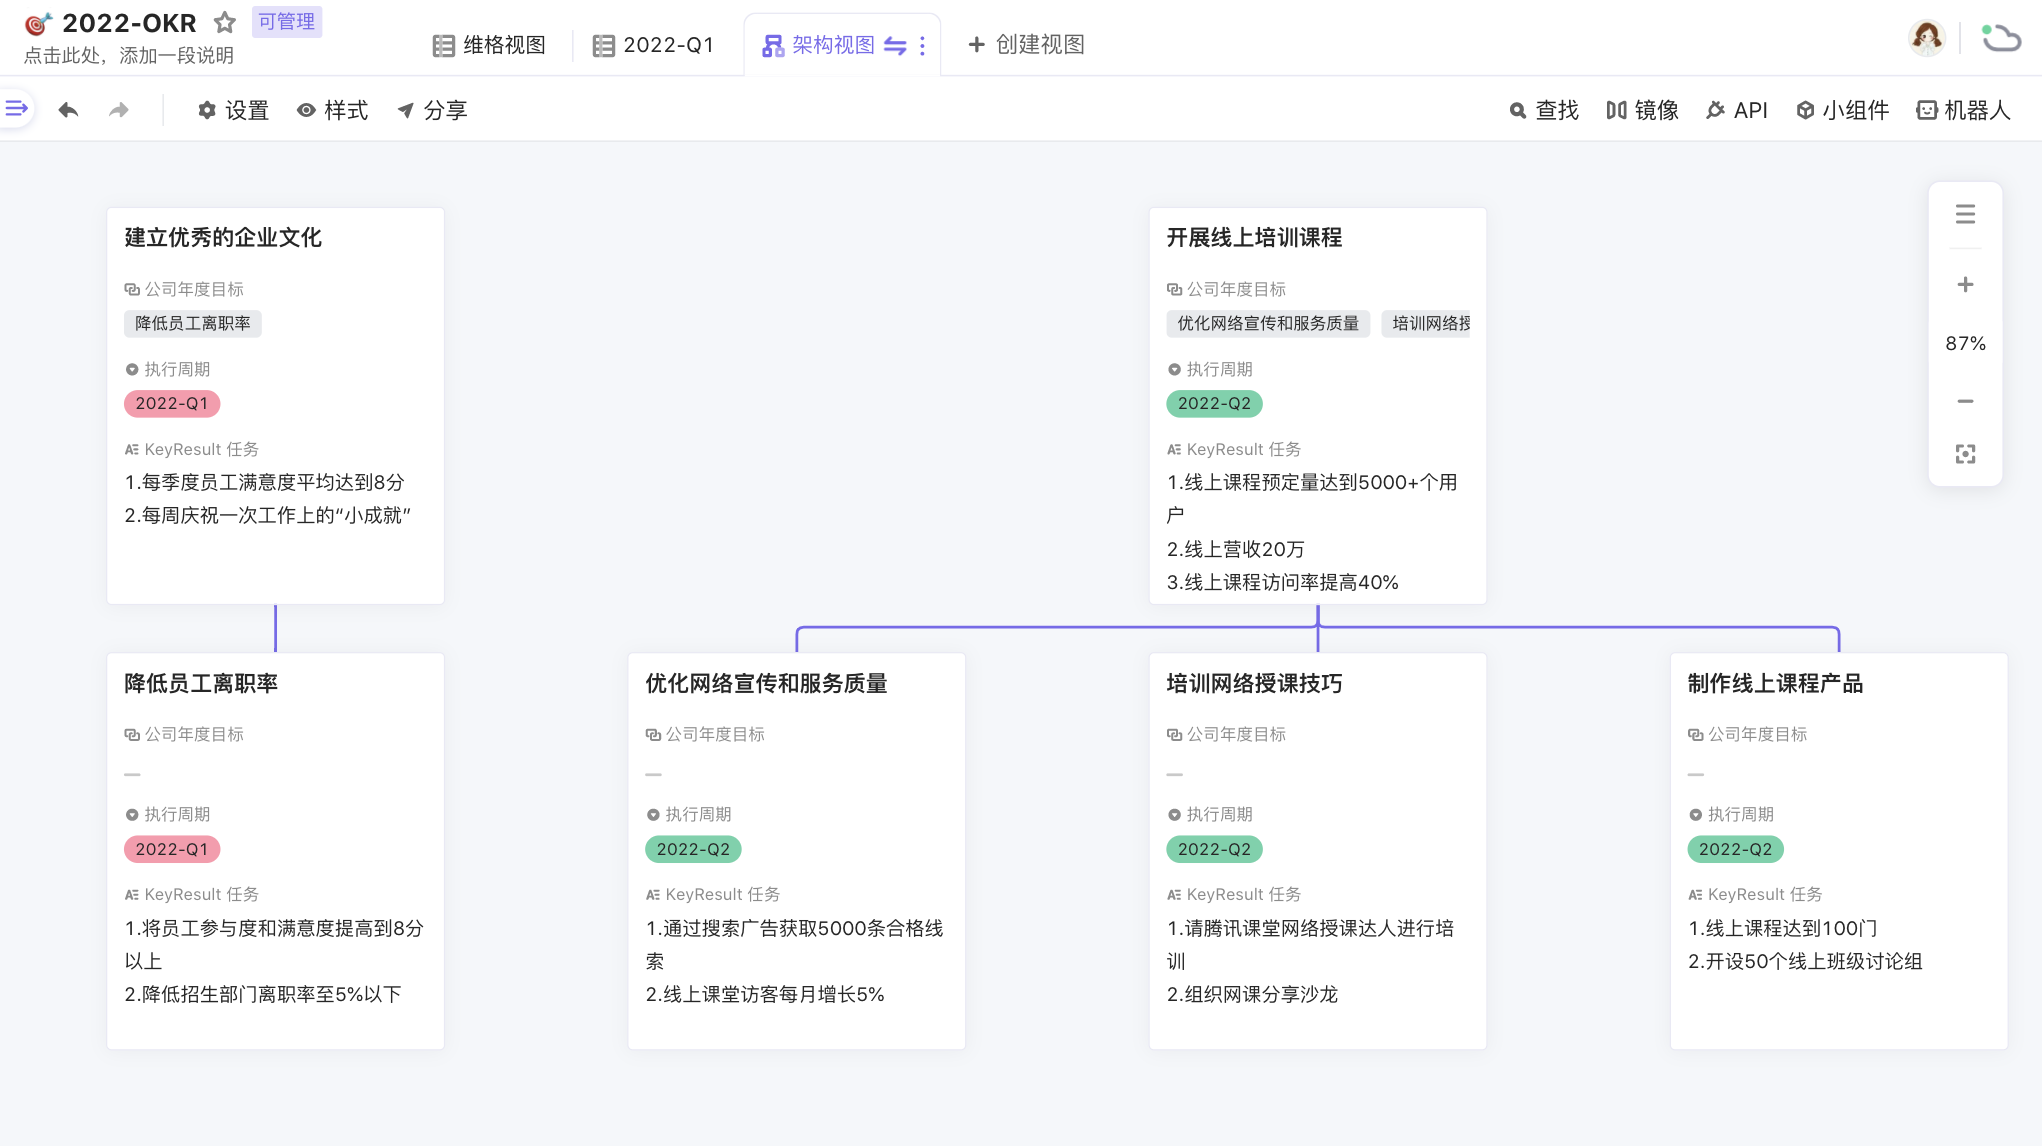
Task: Open the 镜像 mirror tool
Action: point(1642,110)
